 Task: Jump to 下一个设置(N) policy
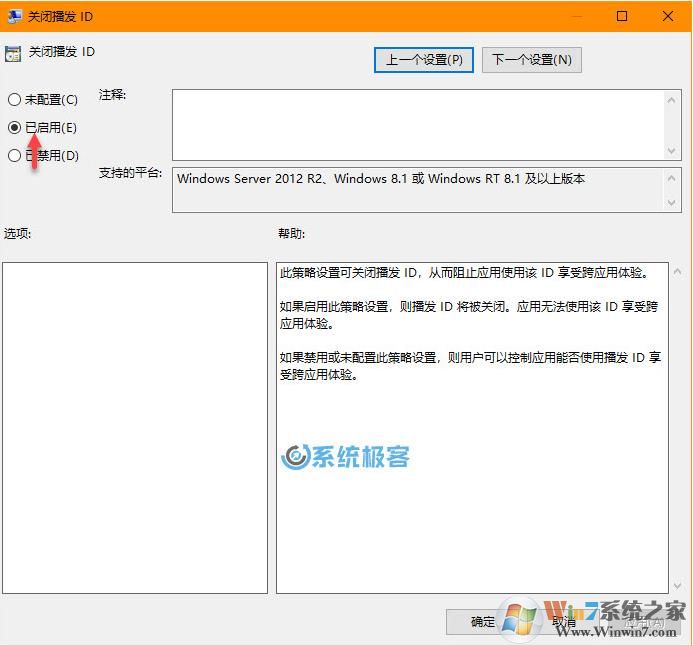pos(532,60)
